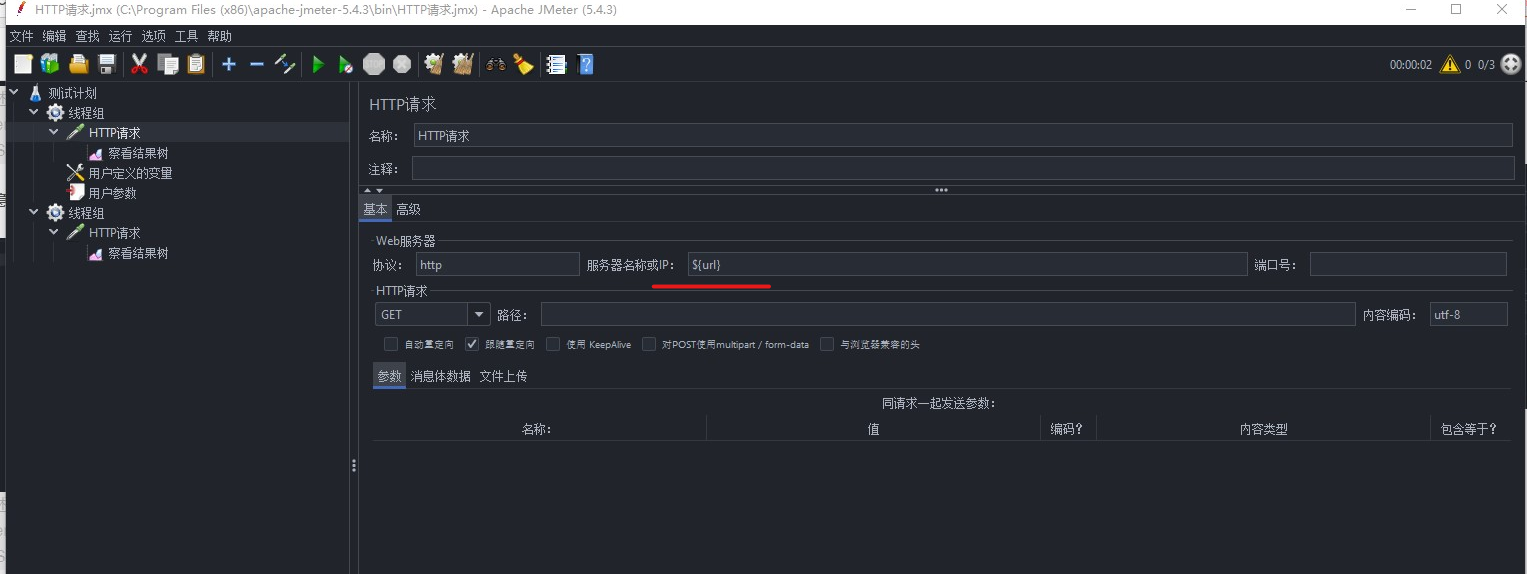
Task: Select the 用户参数 tree node
Action: [112, 193]
